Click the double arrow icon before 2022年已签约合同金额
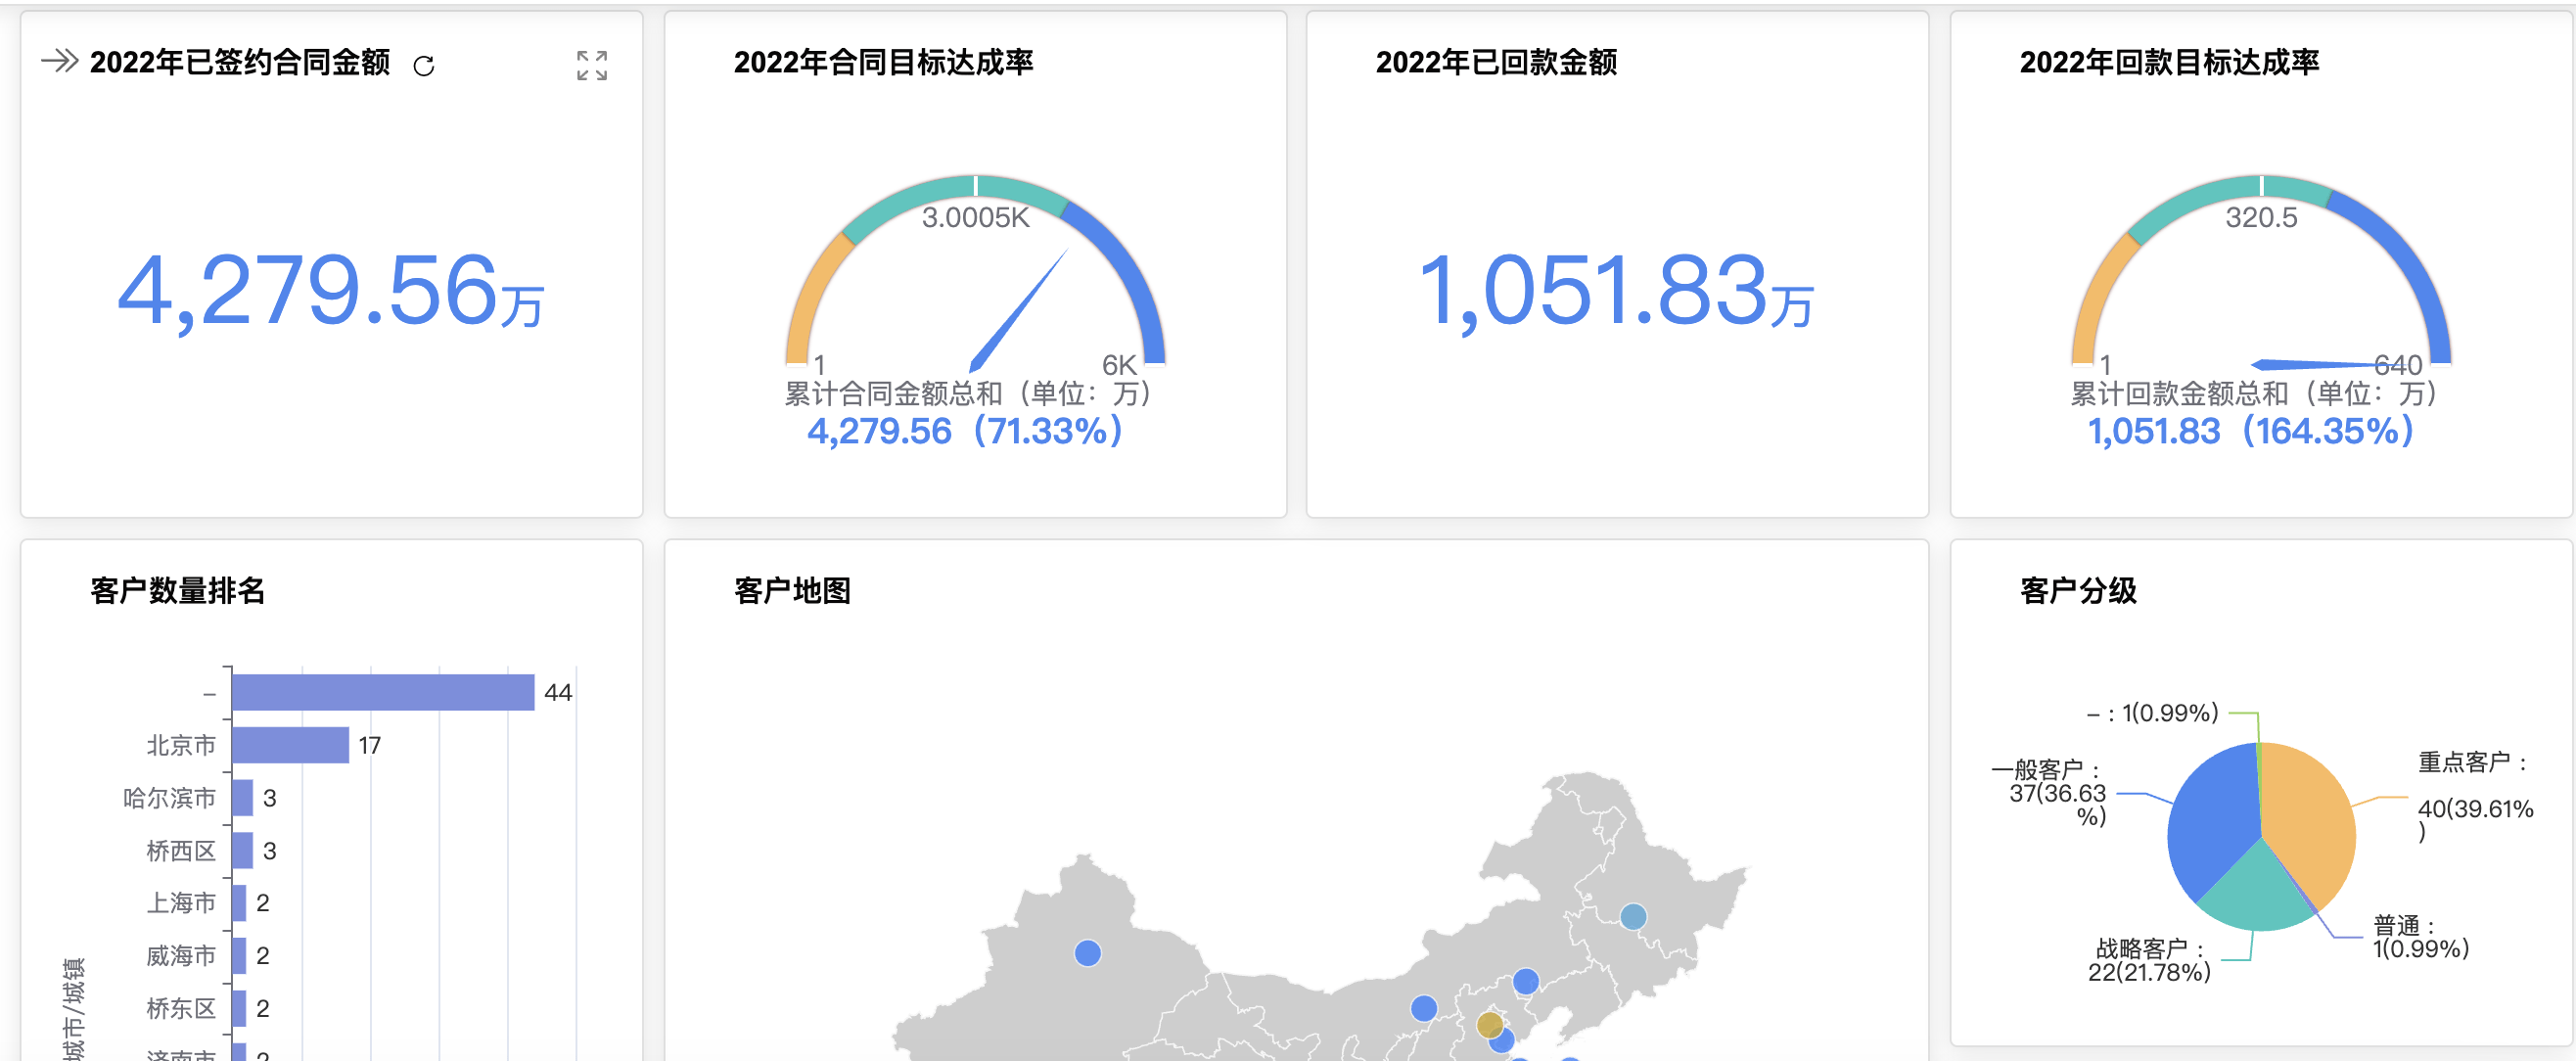The width and height of the screenshot is (2576, 1061). click(60, 61)
